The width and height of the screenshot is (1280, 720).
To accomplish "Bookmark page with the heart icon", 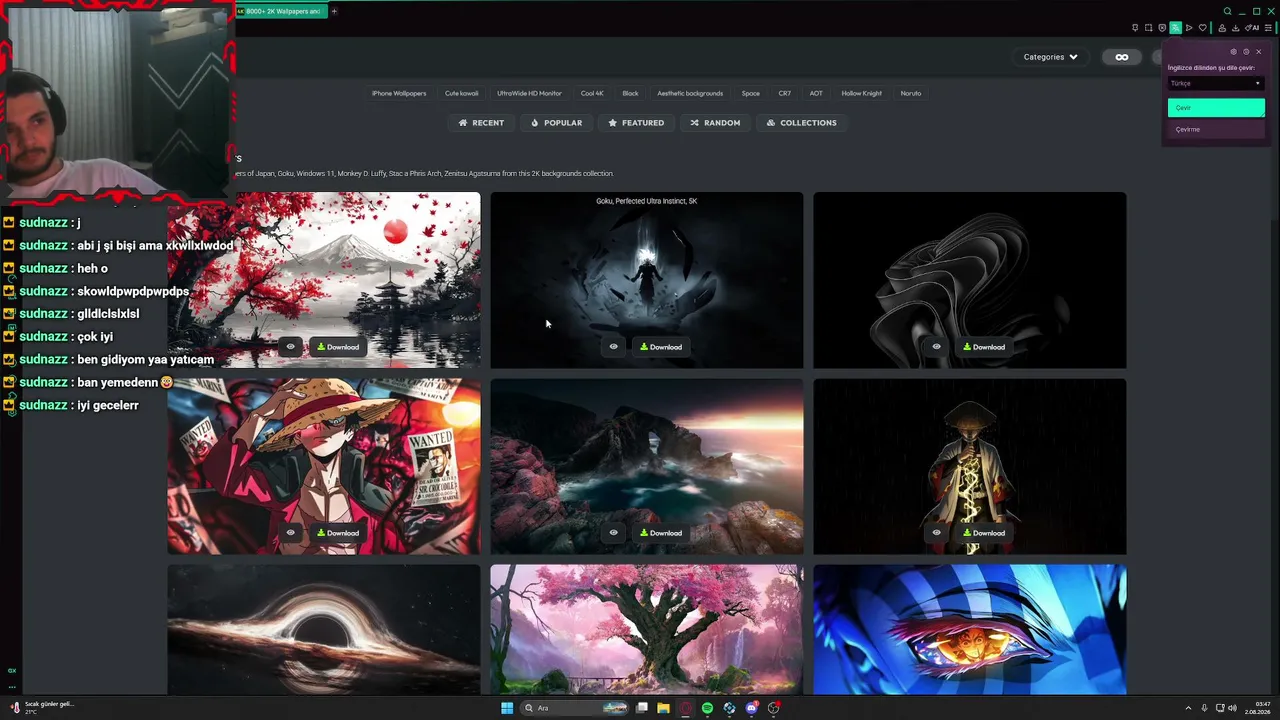I will 1202,28.
